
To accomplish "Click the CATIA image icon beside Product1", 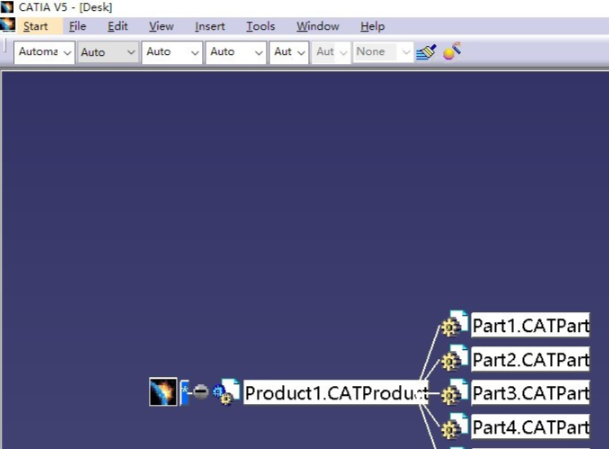I will 163,392.
